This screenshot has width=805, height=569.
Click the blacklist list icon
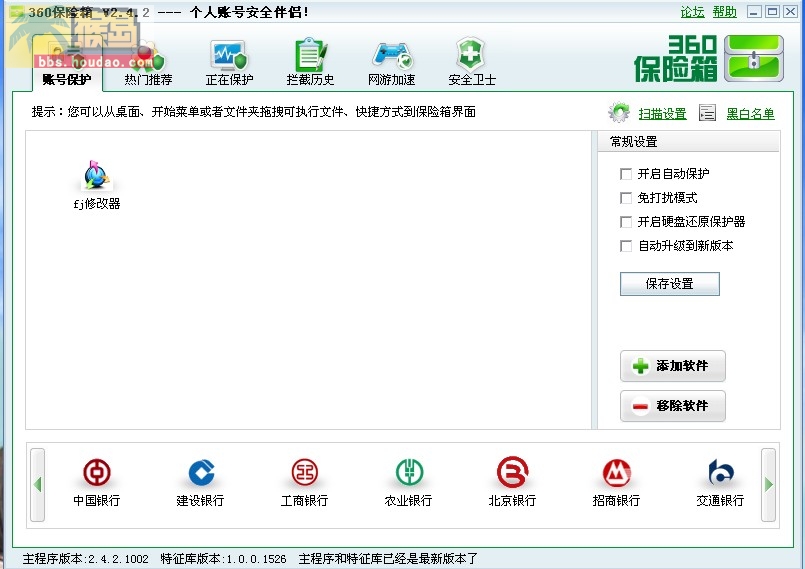pos(707,112)
